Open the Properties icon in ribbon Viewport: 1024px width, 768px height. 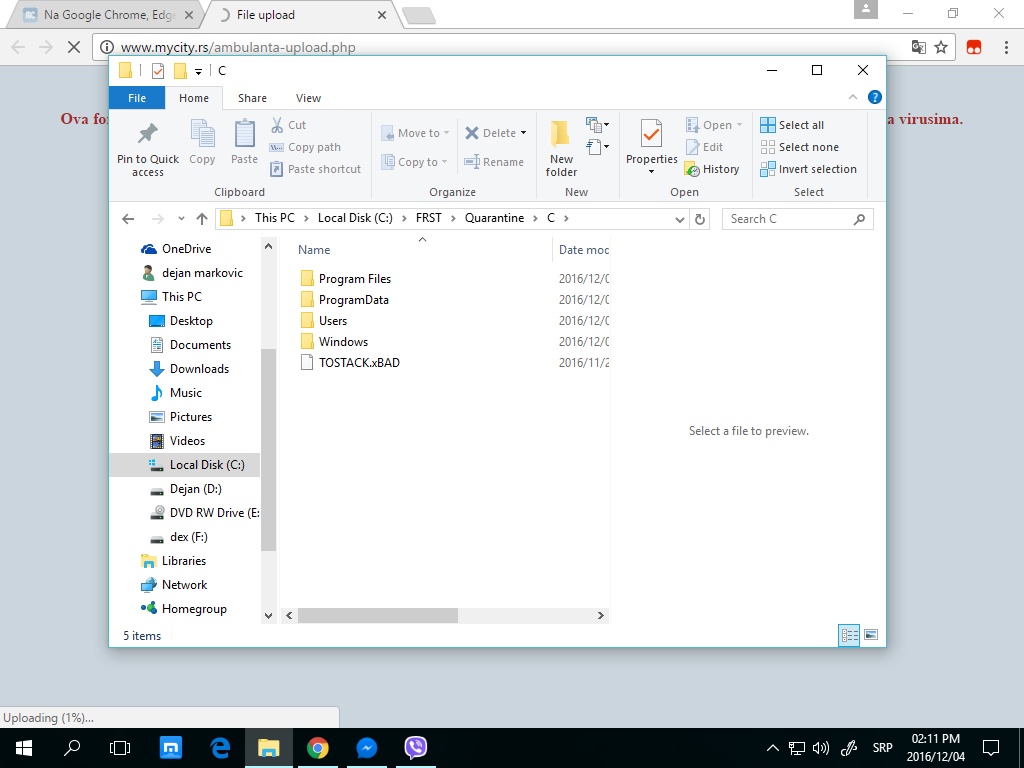point(651,134)
